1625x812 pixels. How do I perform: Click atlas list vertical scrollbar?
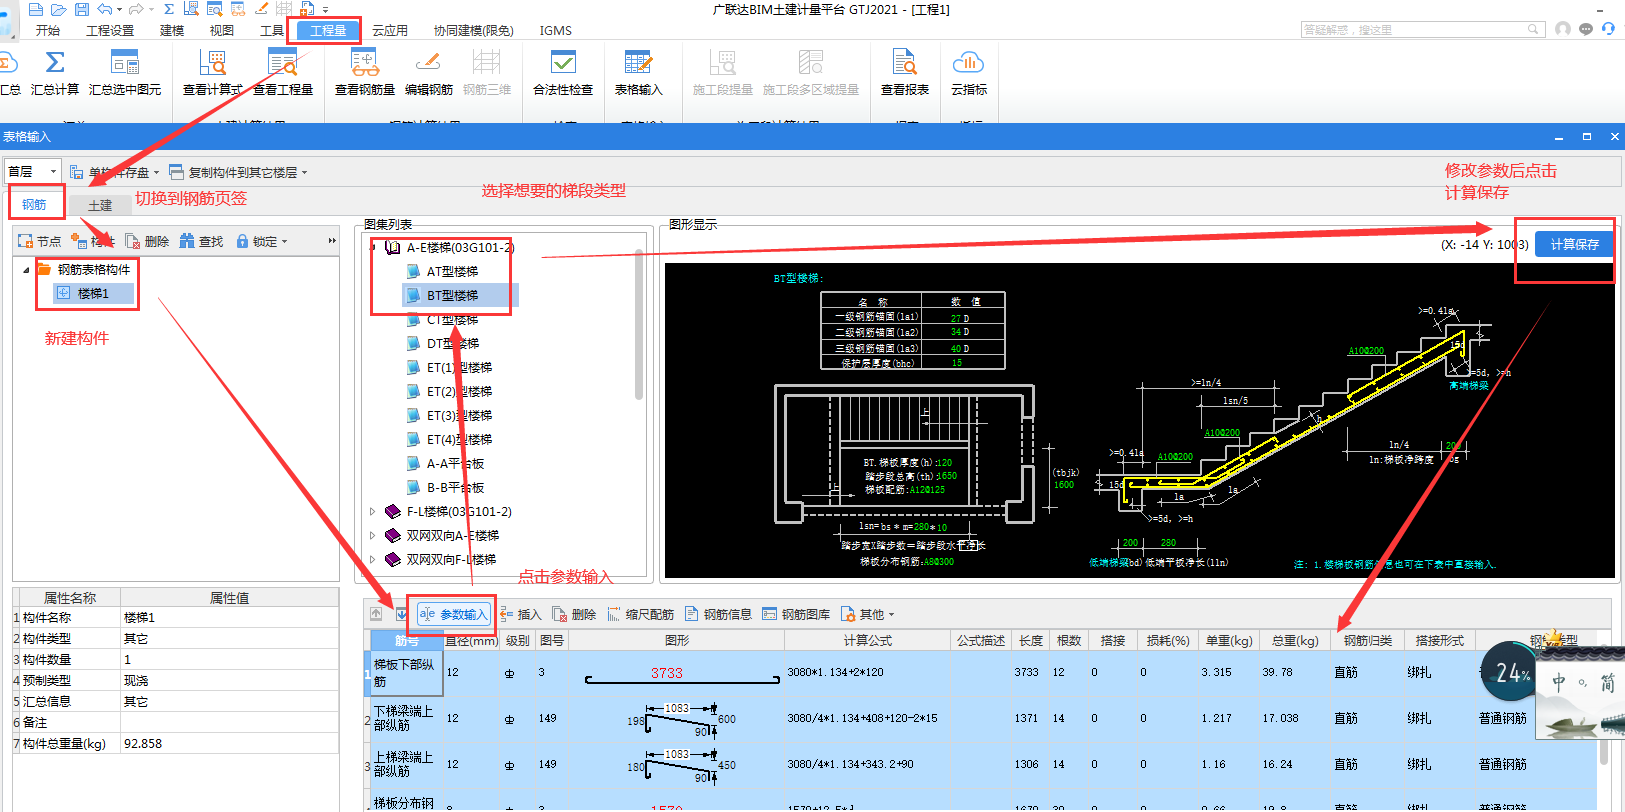[x=639, y=325]
